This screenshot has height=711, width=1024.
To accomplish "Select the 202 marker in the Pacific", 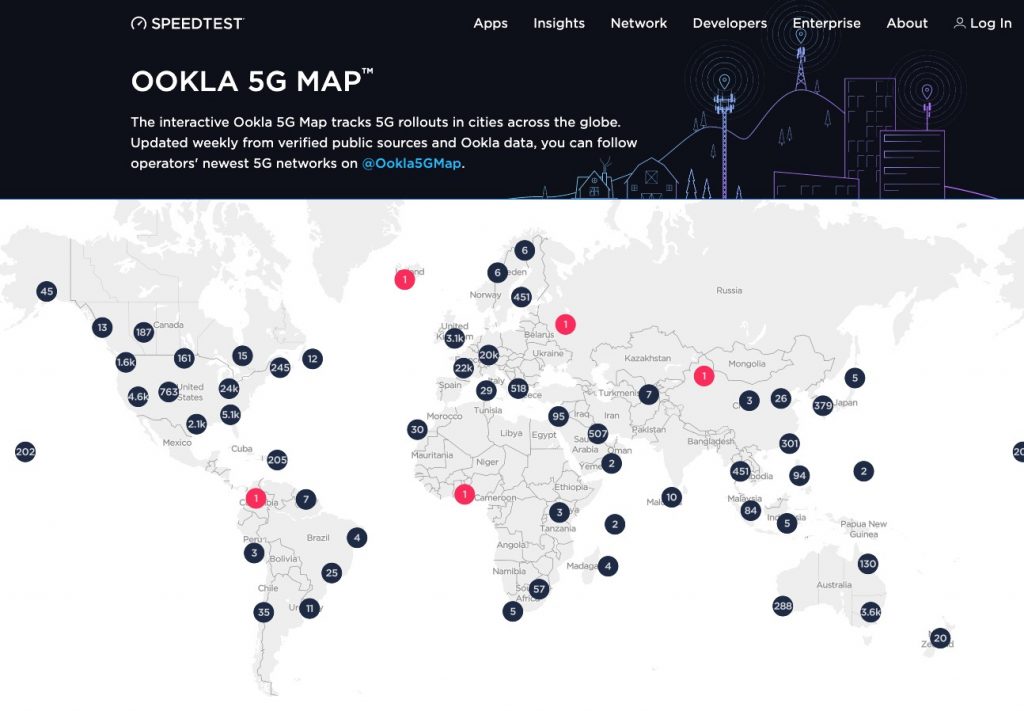I will (x=25, y=451).
